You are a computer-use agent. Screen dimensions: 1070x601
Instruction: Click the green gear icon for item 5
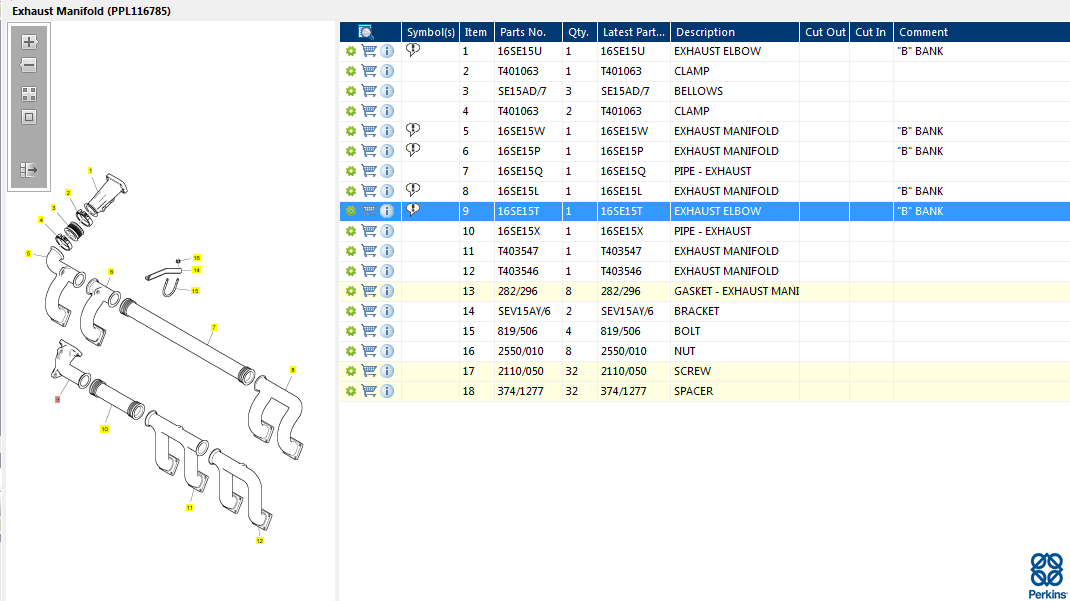(351, 131)
